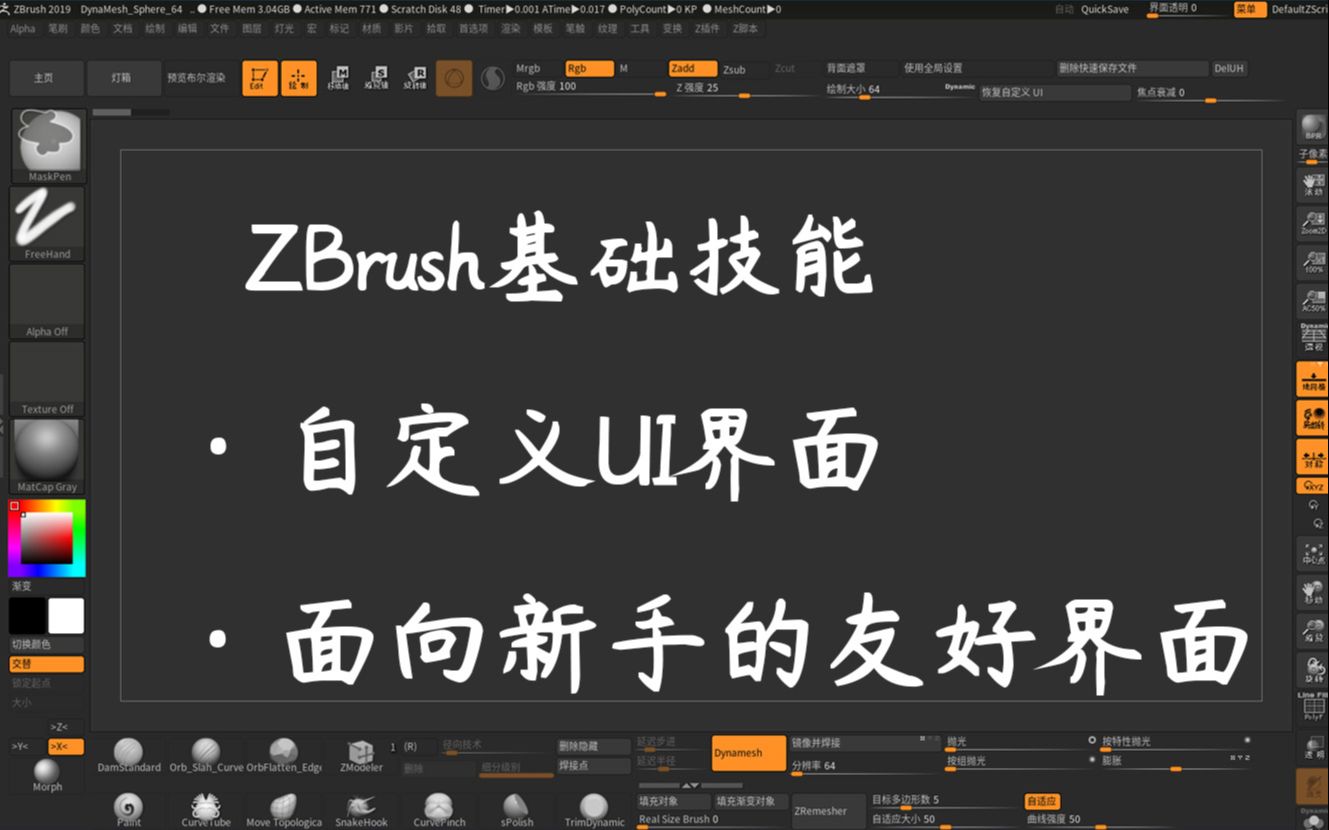Click the QuickSave button
The image size is (1329, 830).
pyautogui.click(x=1105, y=9)
